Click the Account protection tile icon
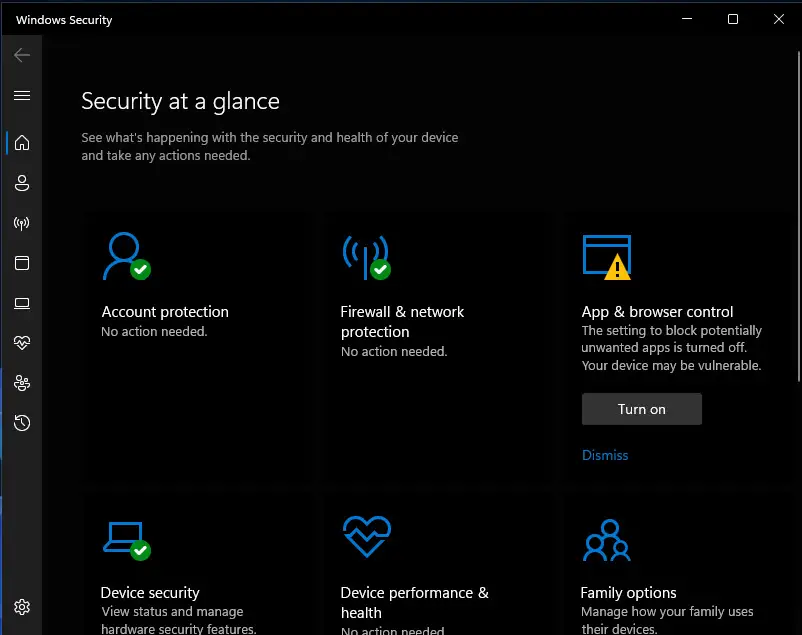 pos(126,256)
